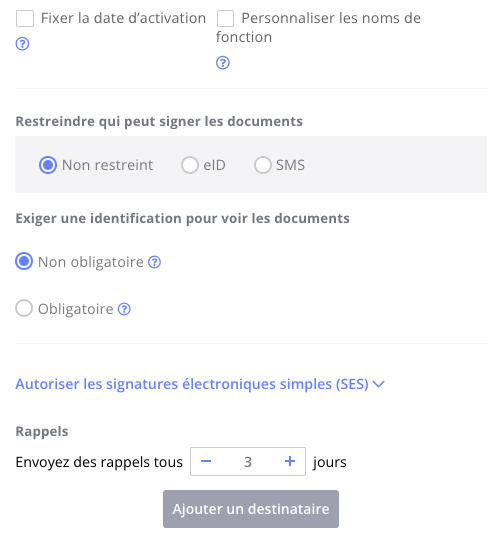
Task: Increase reminder days with plus icon
Action: [x=290, y=462]
